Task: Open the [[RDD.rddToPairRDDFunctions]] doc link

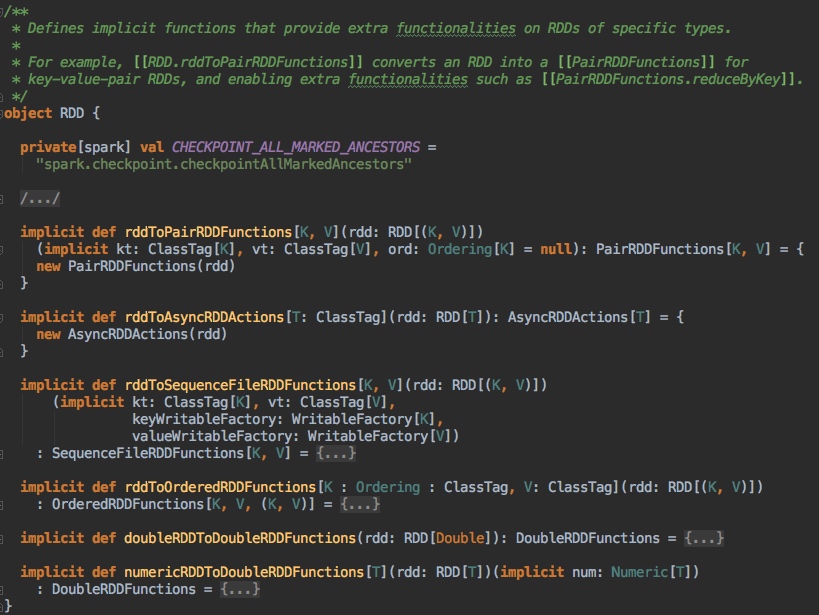Action: [248, 62]
